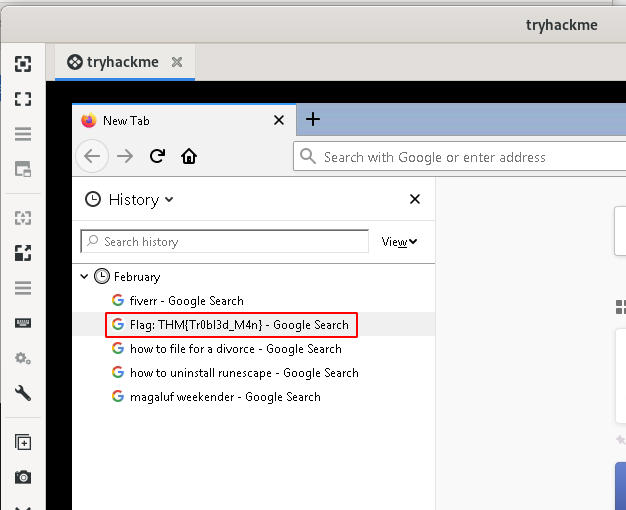Screen dimensions: 626x510
Task: Click the camera screenshot icon in sidebar
Action: click(x=23, y=477)
